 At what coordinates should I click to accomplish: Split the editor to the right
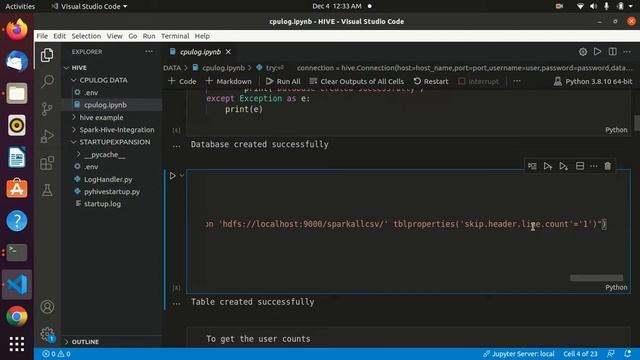(612, 52)
